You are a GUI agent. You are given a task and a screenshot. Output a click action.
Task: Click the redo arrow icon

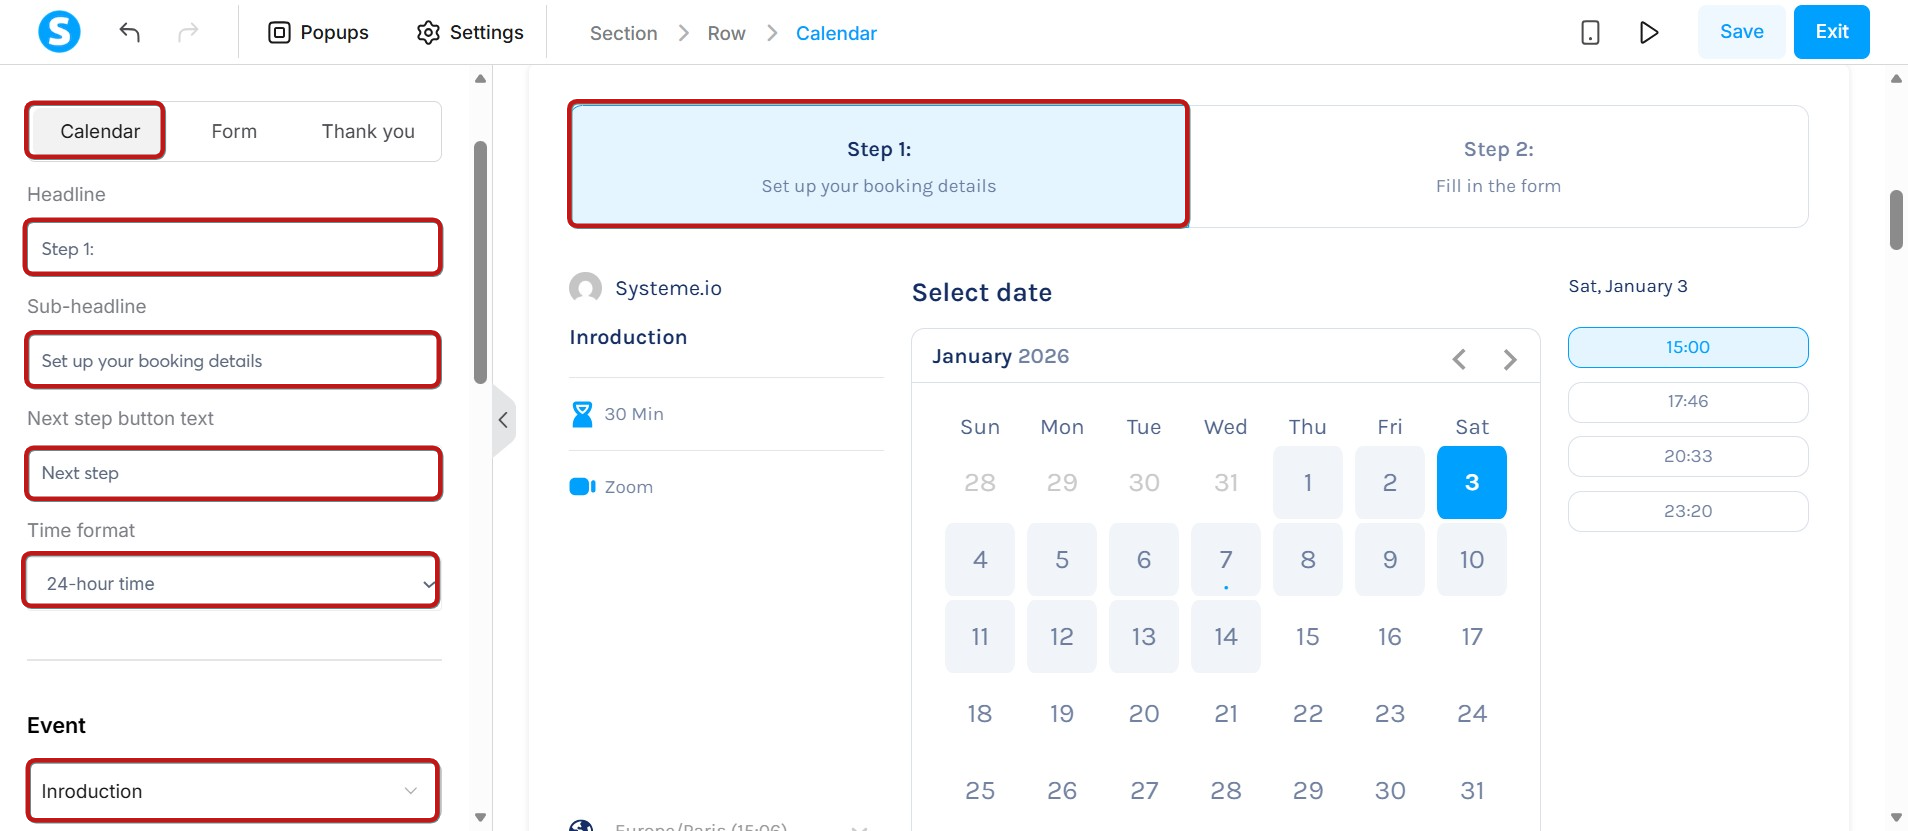tap(188, 32)
